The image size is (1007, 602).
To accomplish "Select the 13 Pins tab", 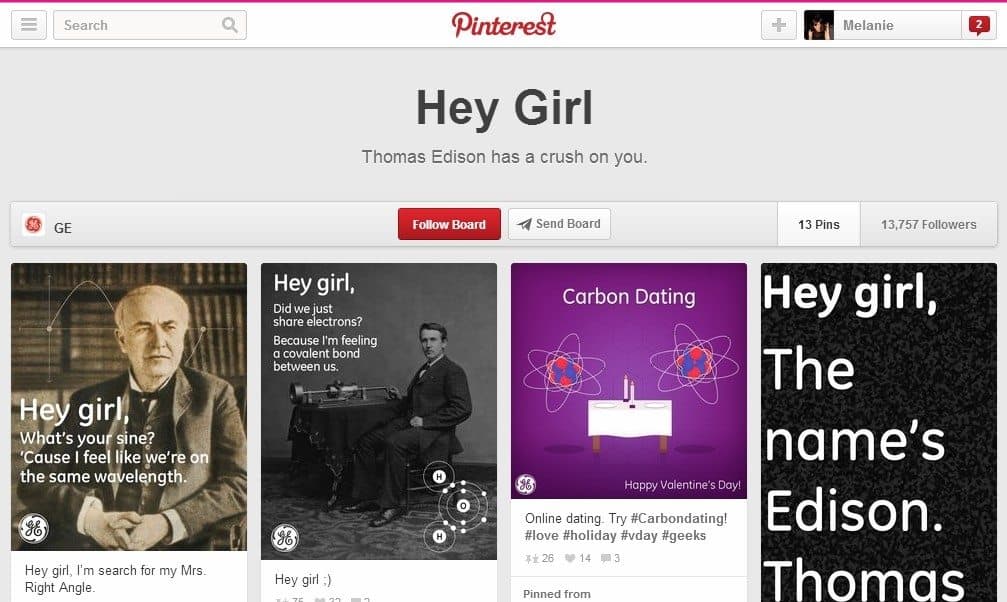I will pos(819,224).
